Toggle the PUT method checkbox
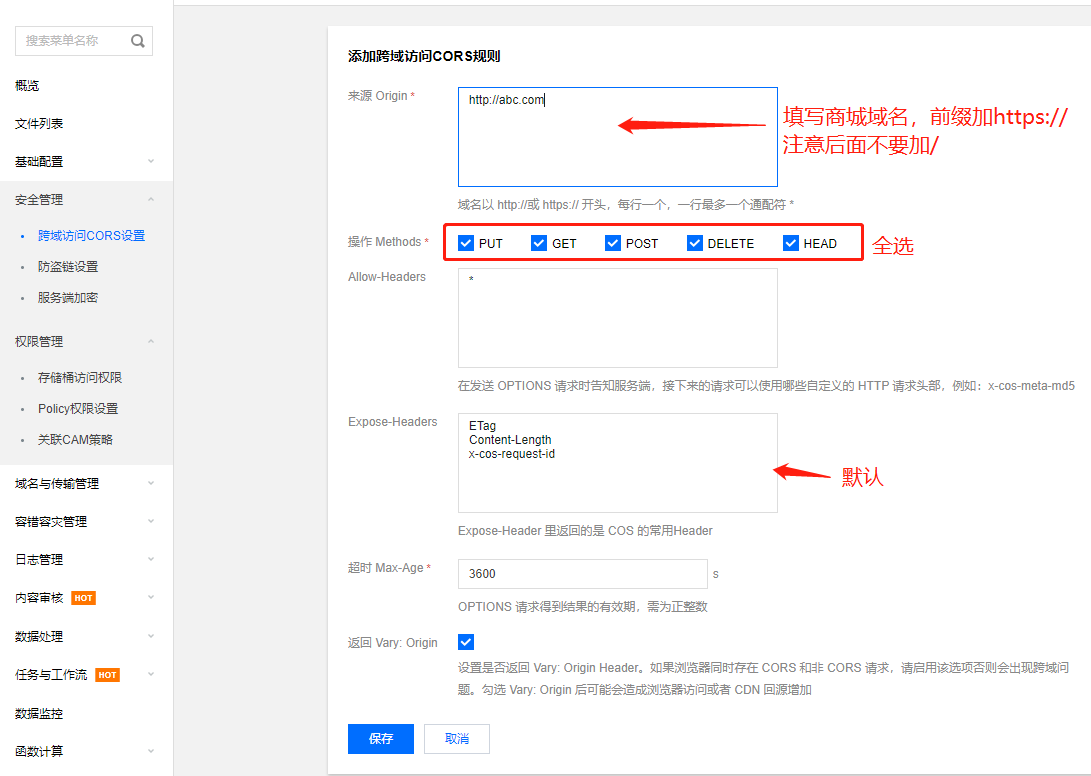 pos(466,243)
